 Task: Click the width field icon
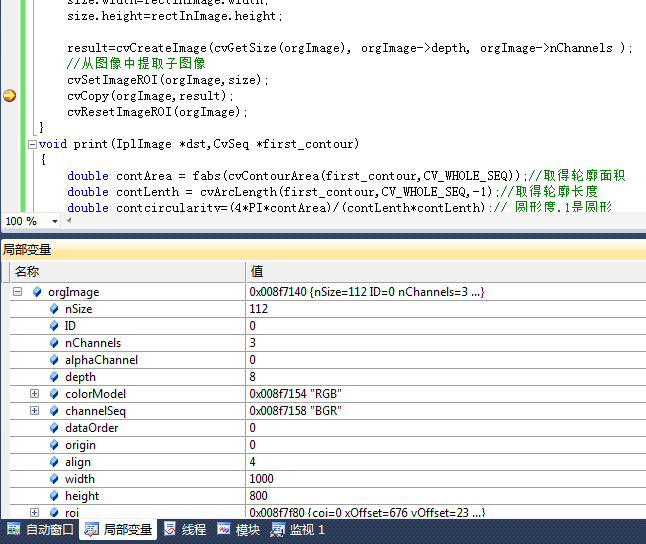coord(54,478)
